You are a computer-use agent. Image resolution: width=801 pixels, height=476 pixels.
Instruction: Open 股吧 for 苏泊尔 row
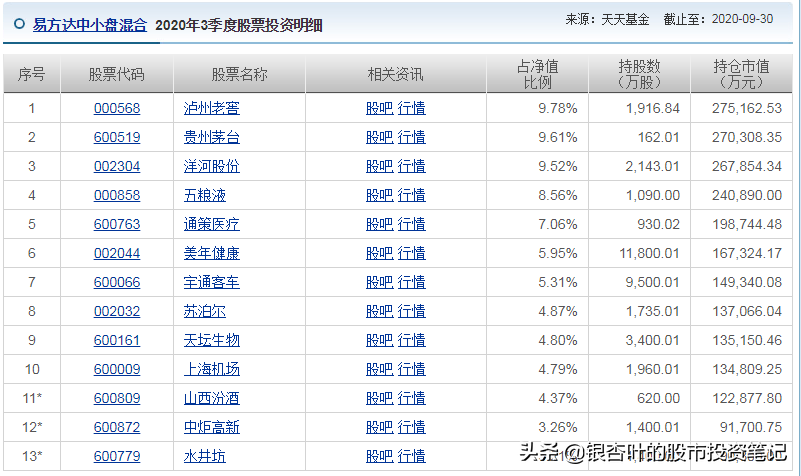pyautogui.click(x=380, y=311)
